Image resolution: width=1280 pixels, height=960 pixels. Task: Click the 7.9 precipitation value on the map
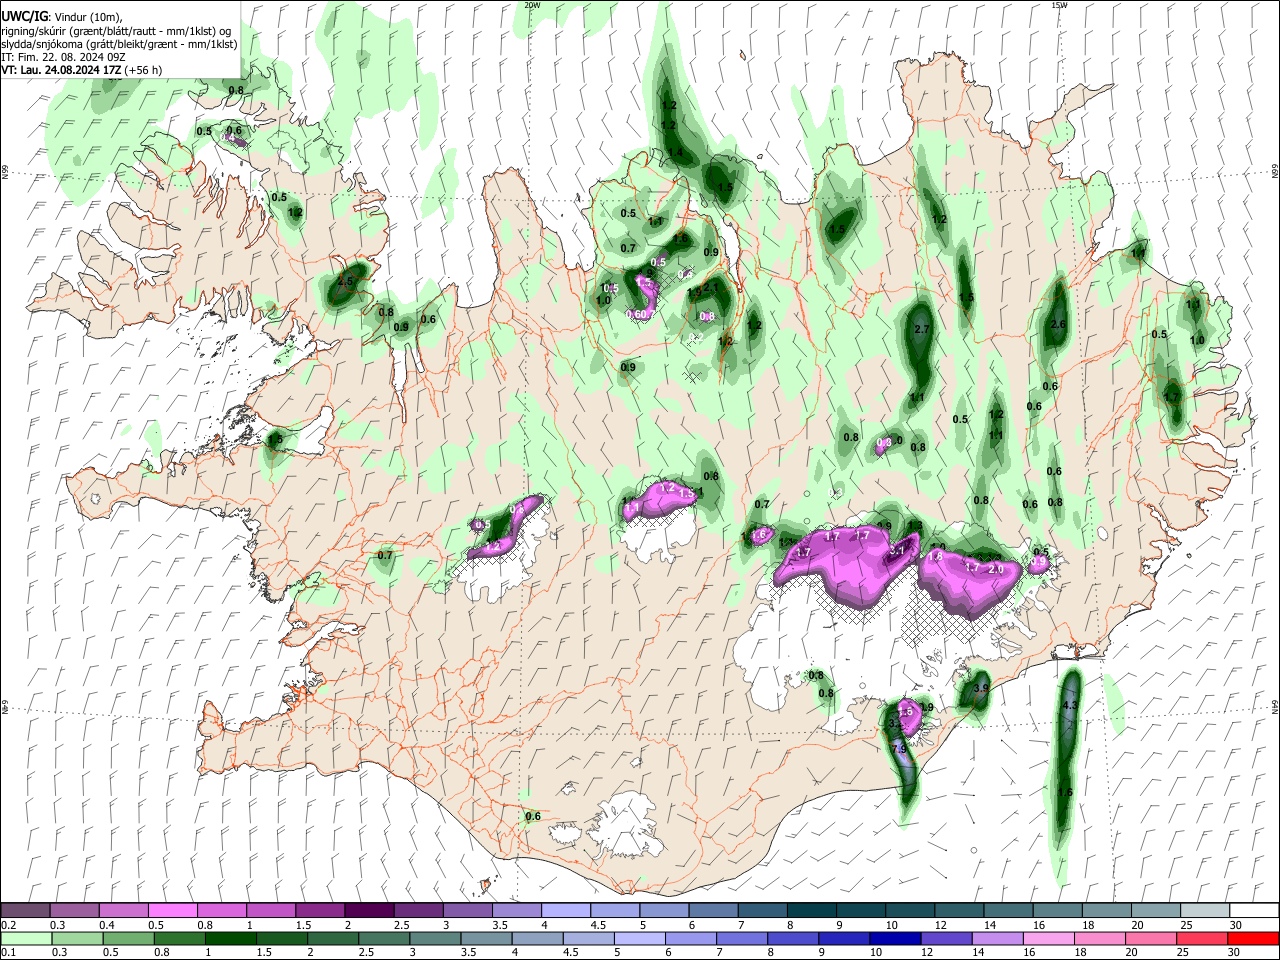[x=898, y=749]
